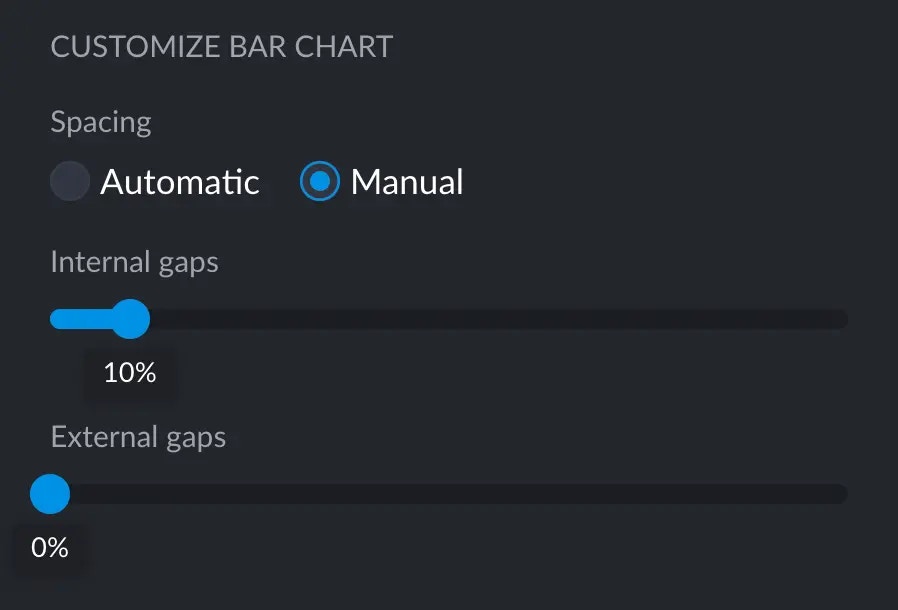
Task: Click the External gaps slider handle
Action: tap(50, 494)
